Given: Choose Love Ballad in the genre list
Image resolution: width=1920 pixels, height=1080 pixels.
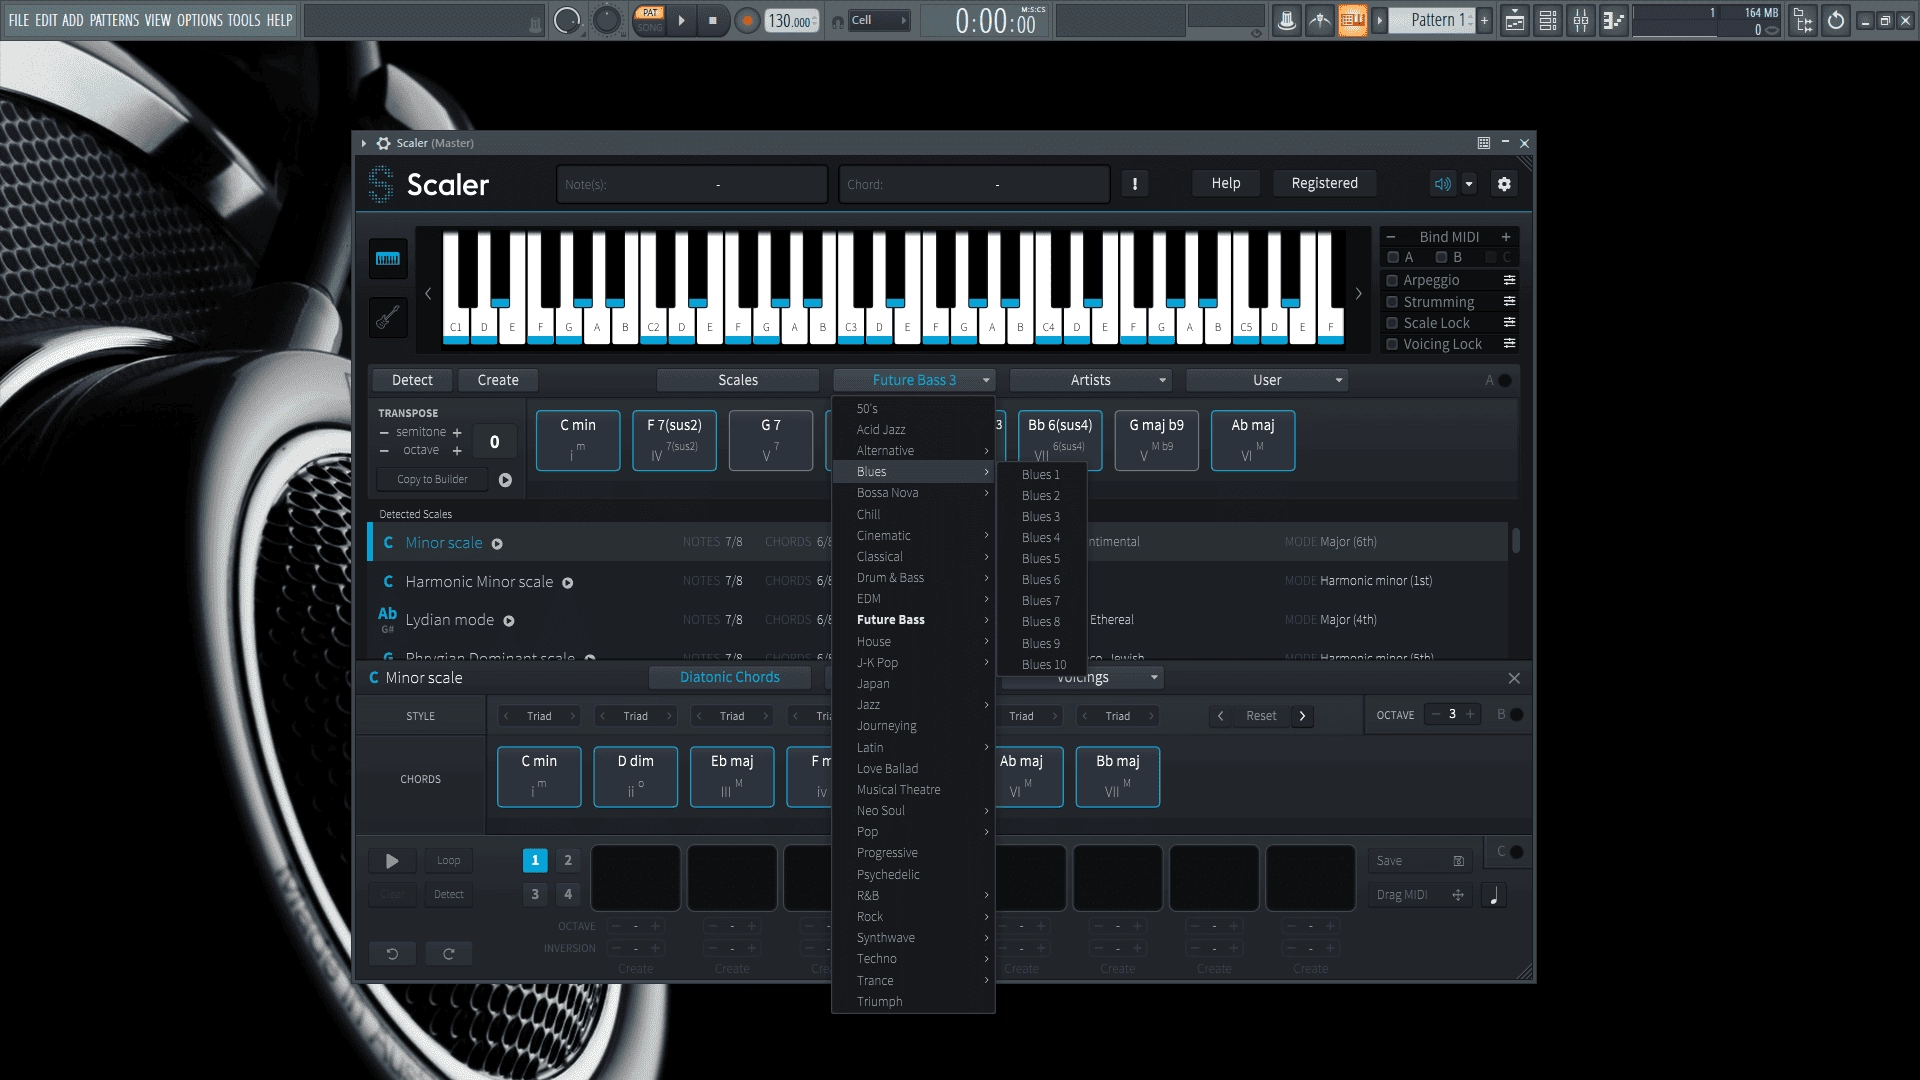Looking at the screenshot, I should tap(913, 769).
